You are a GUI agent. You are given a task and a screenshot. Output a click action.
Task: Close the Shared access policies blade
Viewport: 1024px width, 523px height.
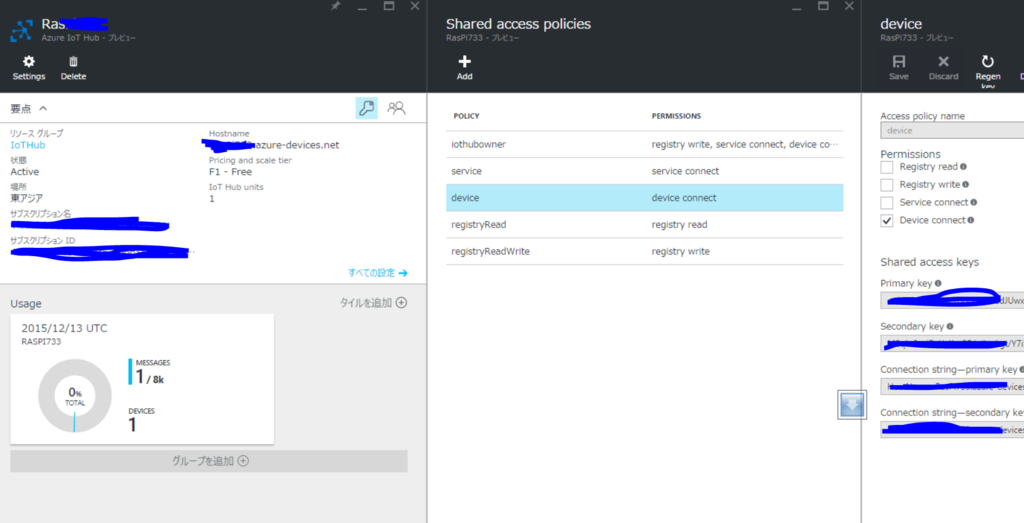[849, 6]
